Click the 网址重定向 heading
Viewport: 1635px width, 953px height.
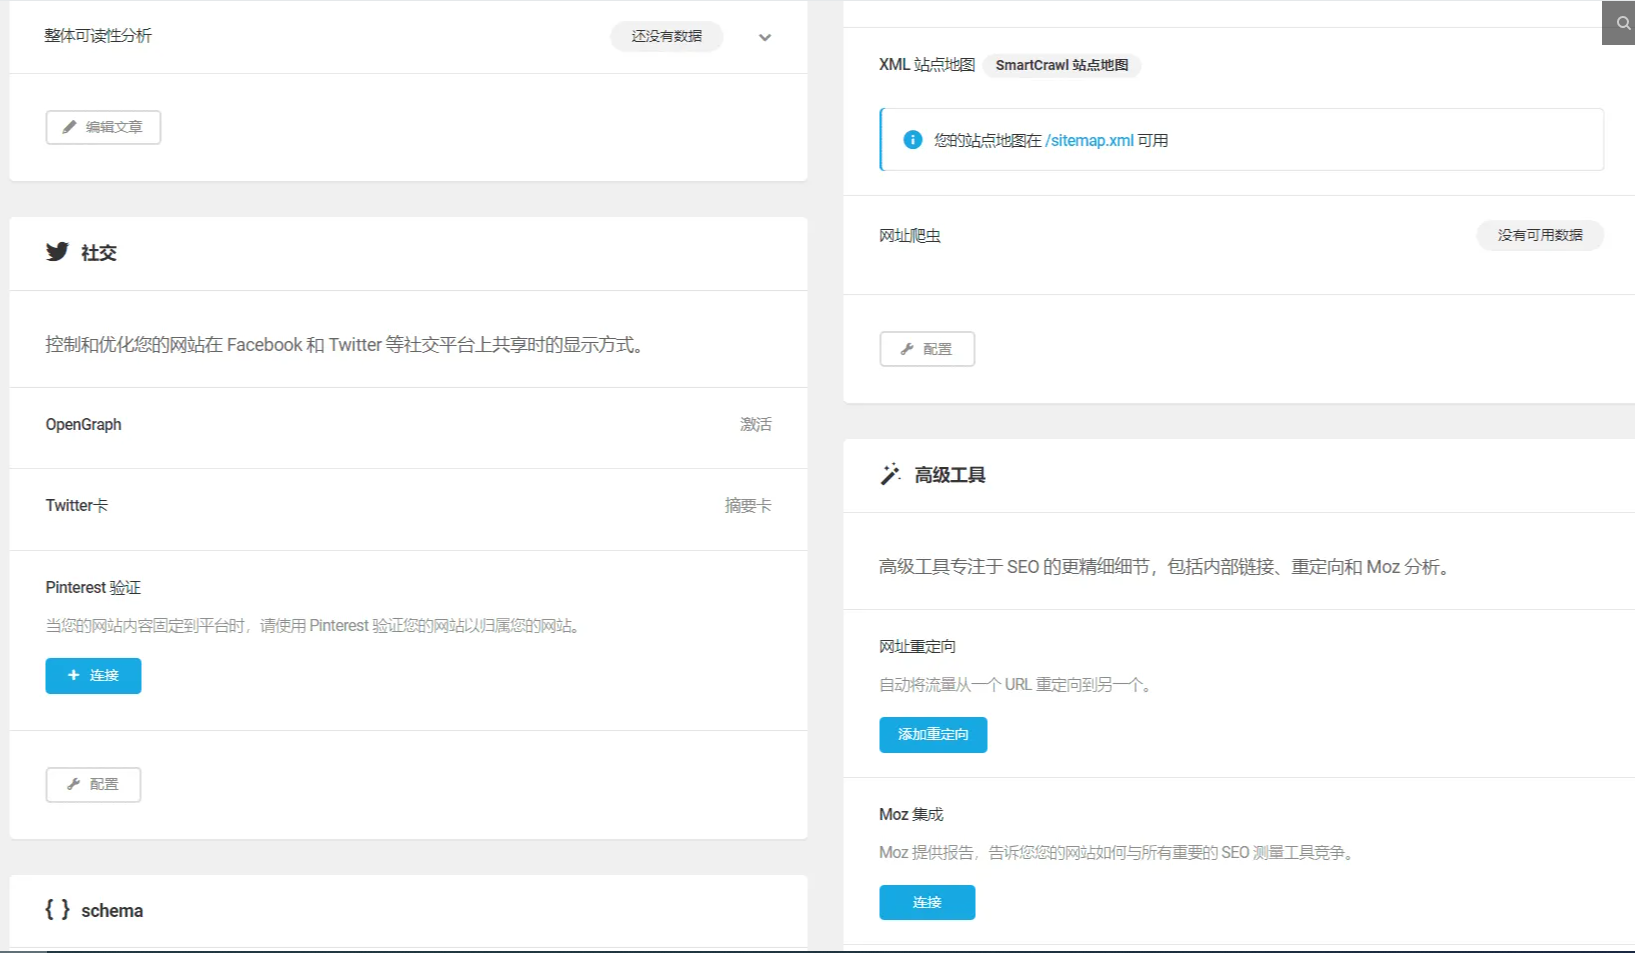click(x=918, y=647)
